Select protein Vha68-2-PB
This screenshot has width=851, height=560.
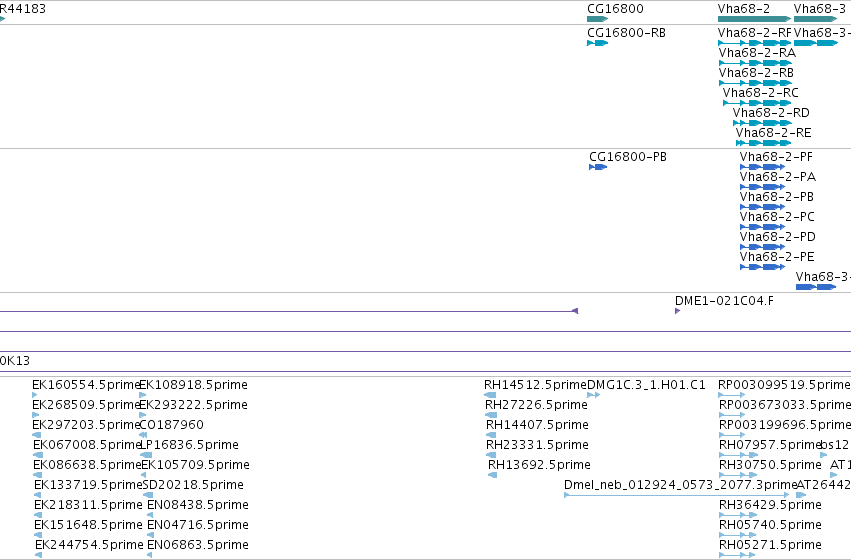pos(777,197)
